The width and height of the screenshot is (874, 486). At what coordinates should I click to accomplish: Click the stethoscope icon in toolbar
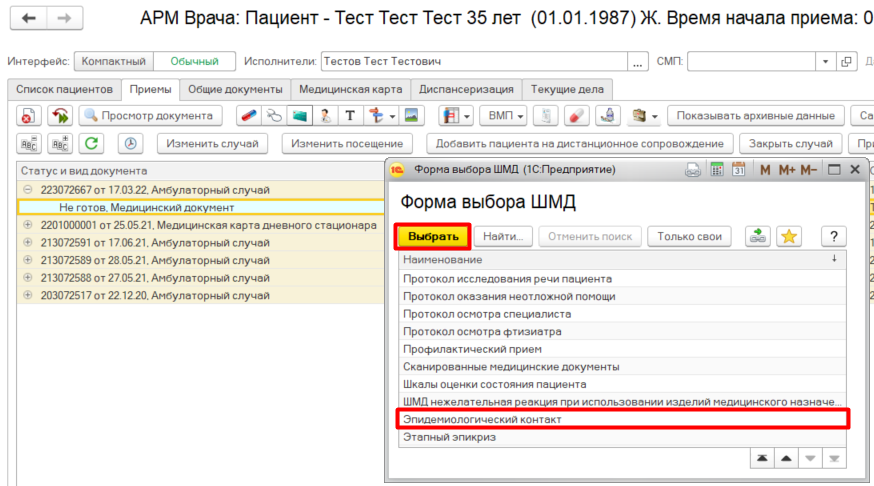[272, 115]
